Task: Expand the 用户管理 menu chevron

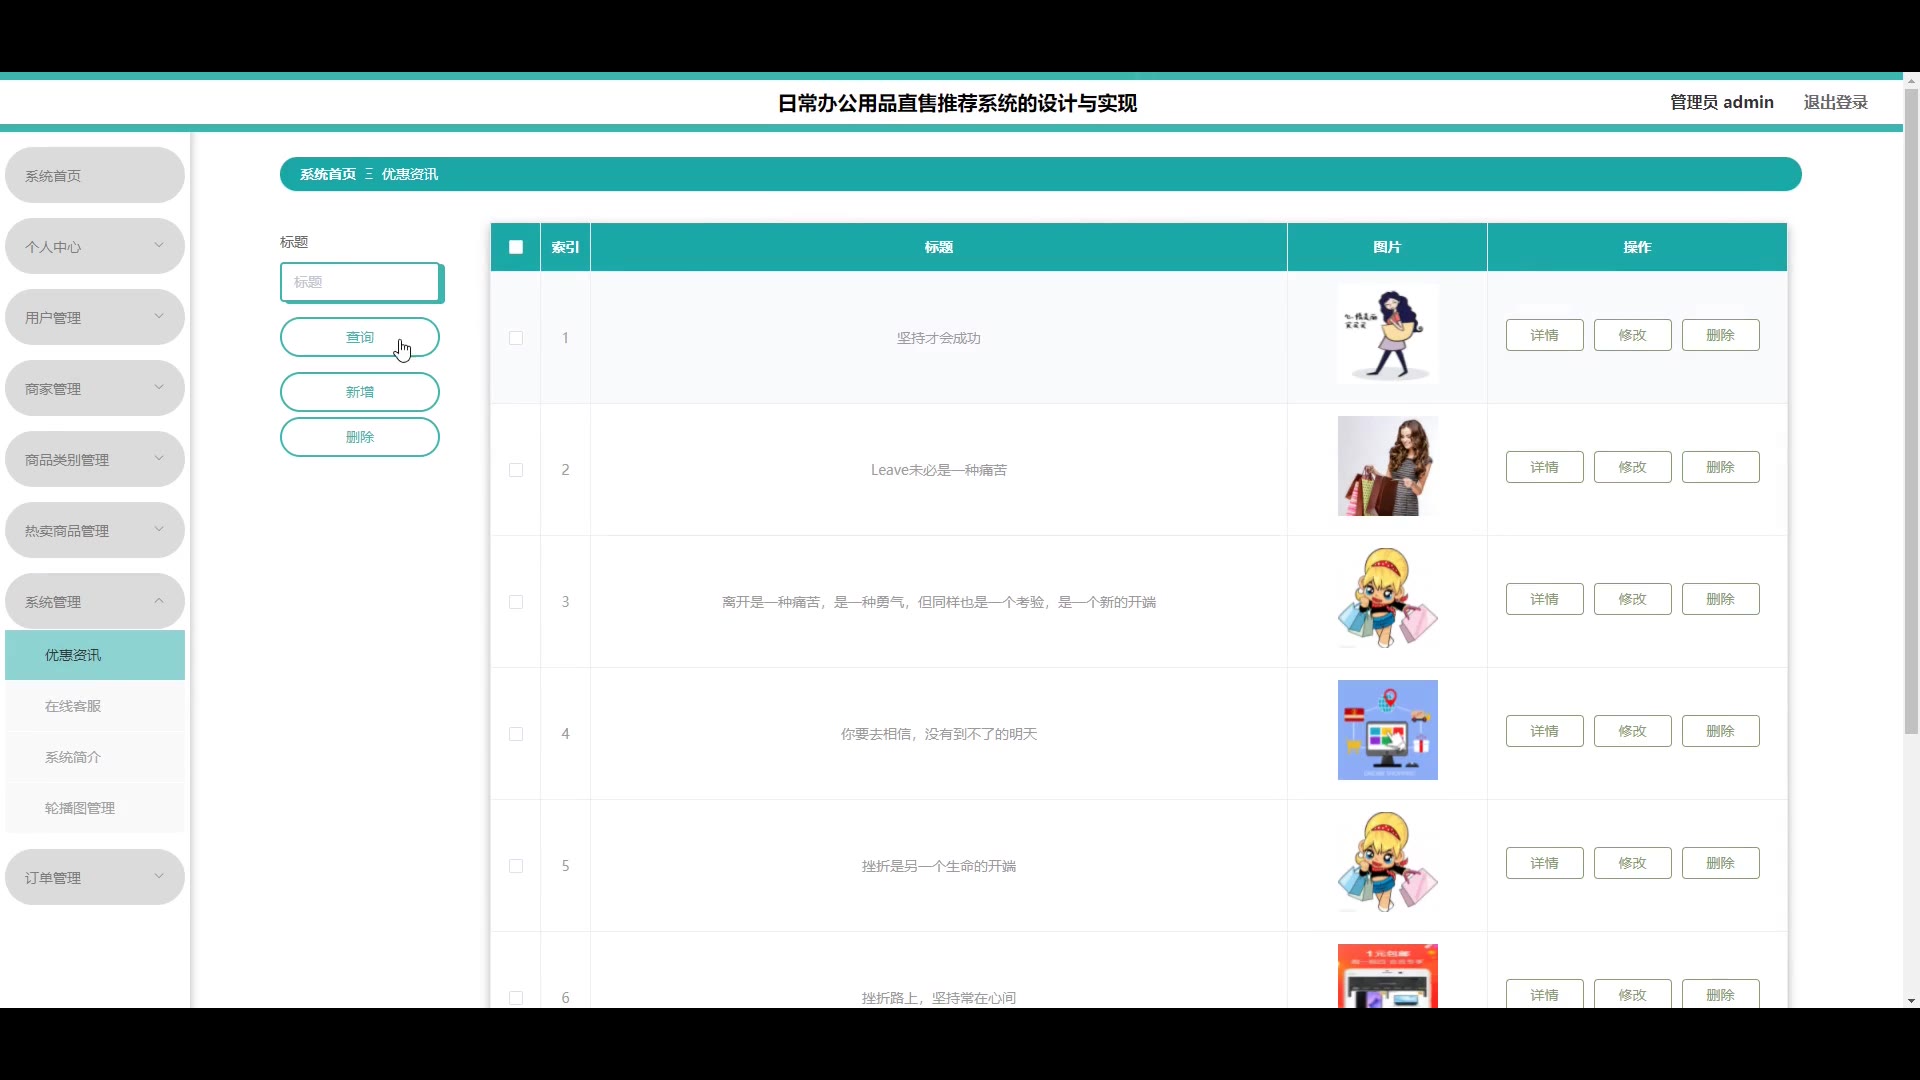Action: (159, 316)
